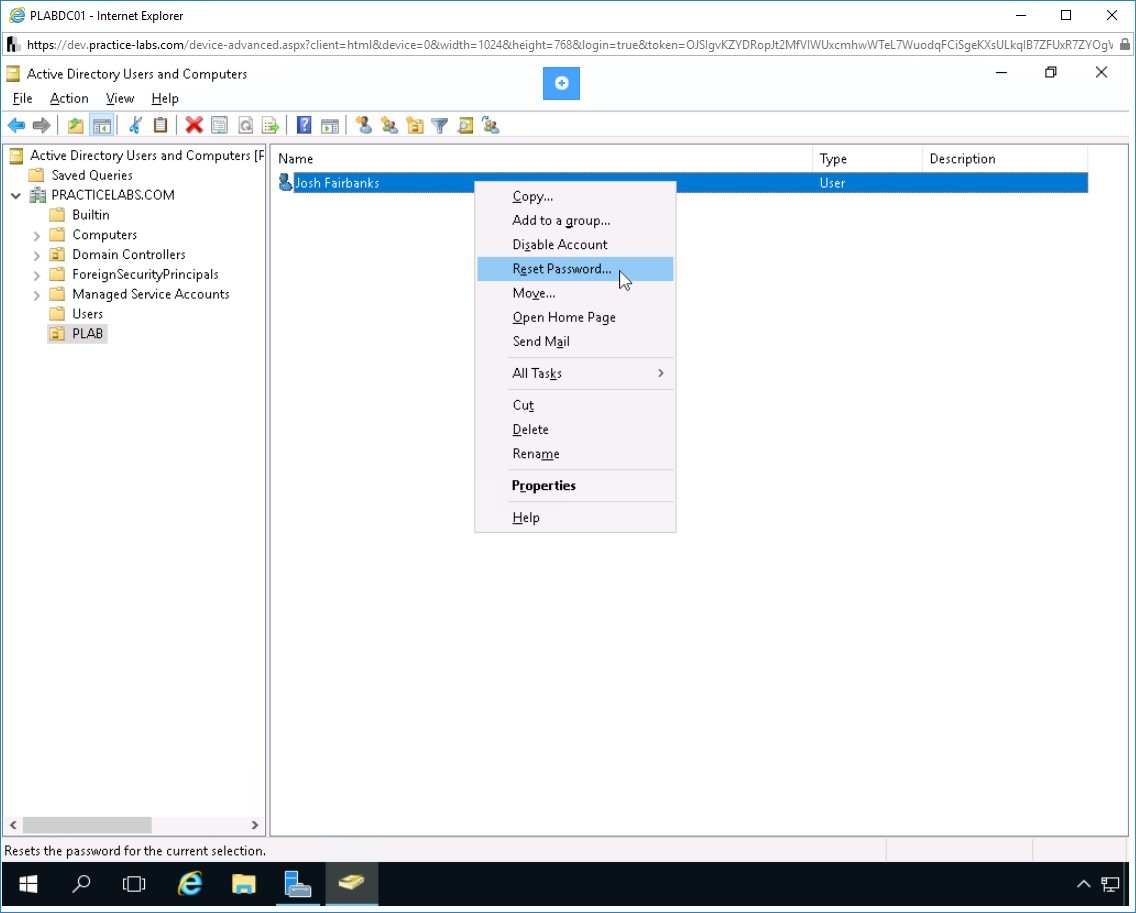Open the File menu
1136x913 pixels.
[22, 99]
